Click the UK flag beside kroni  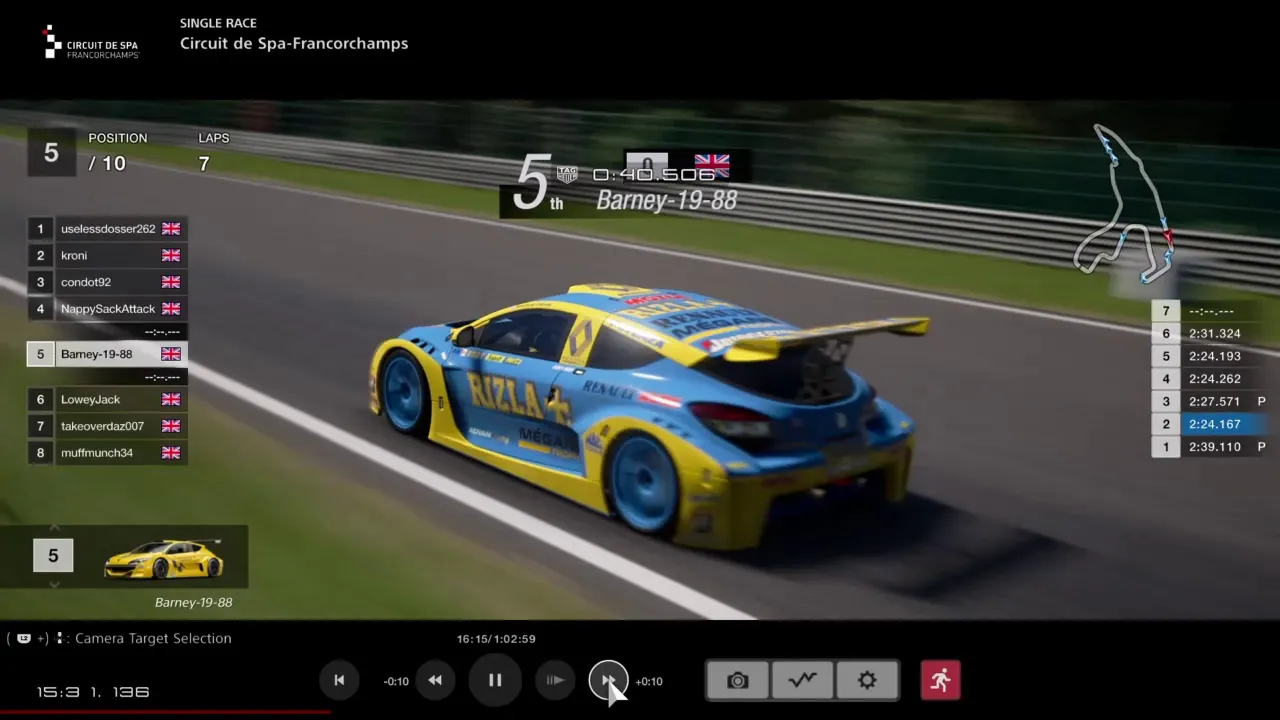click(171, 256)
